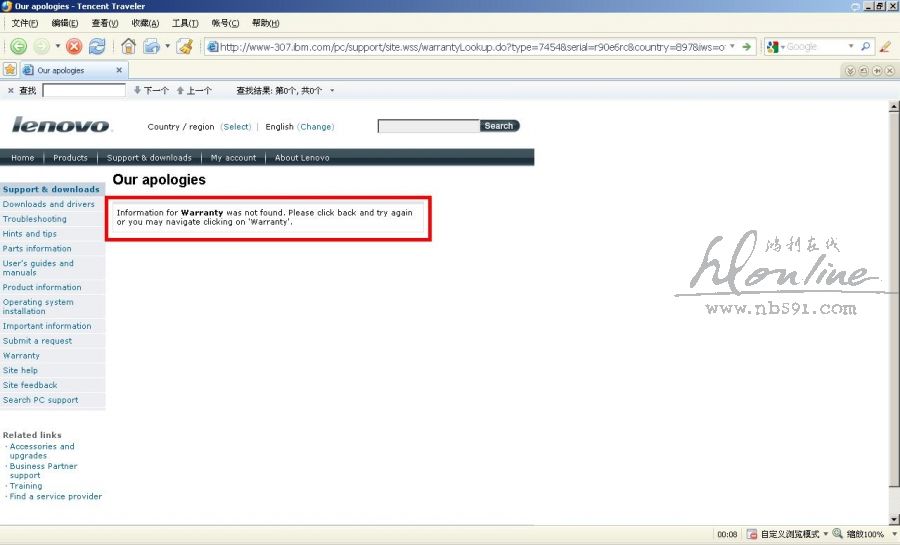
Task: Open the 收藏(A) favorites menu
Action: pos(145,23)
